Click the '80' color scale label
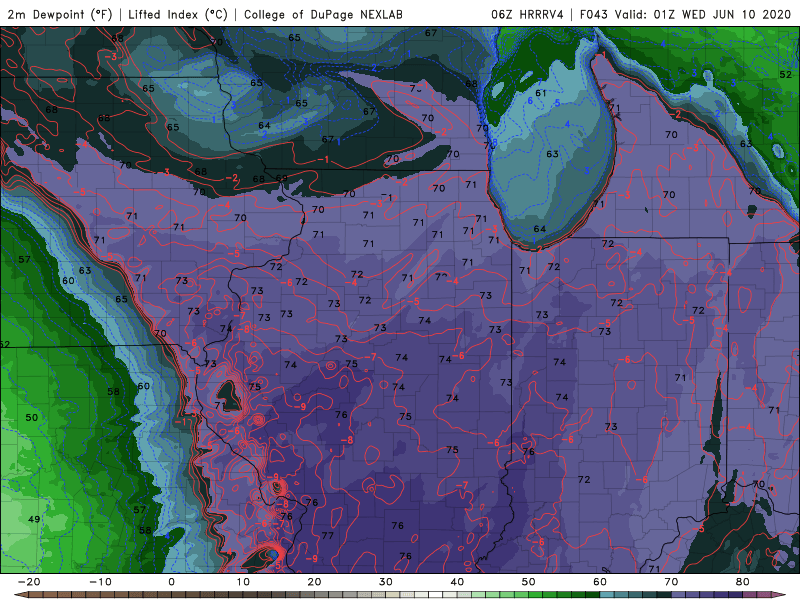 (x=742, y=582)
